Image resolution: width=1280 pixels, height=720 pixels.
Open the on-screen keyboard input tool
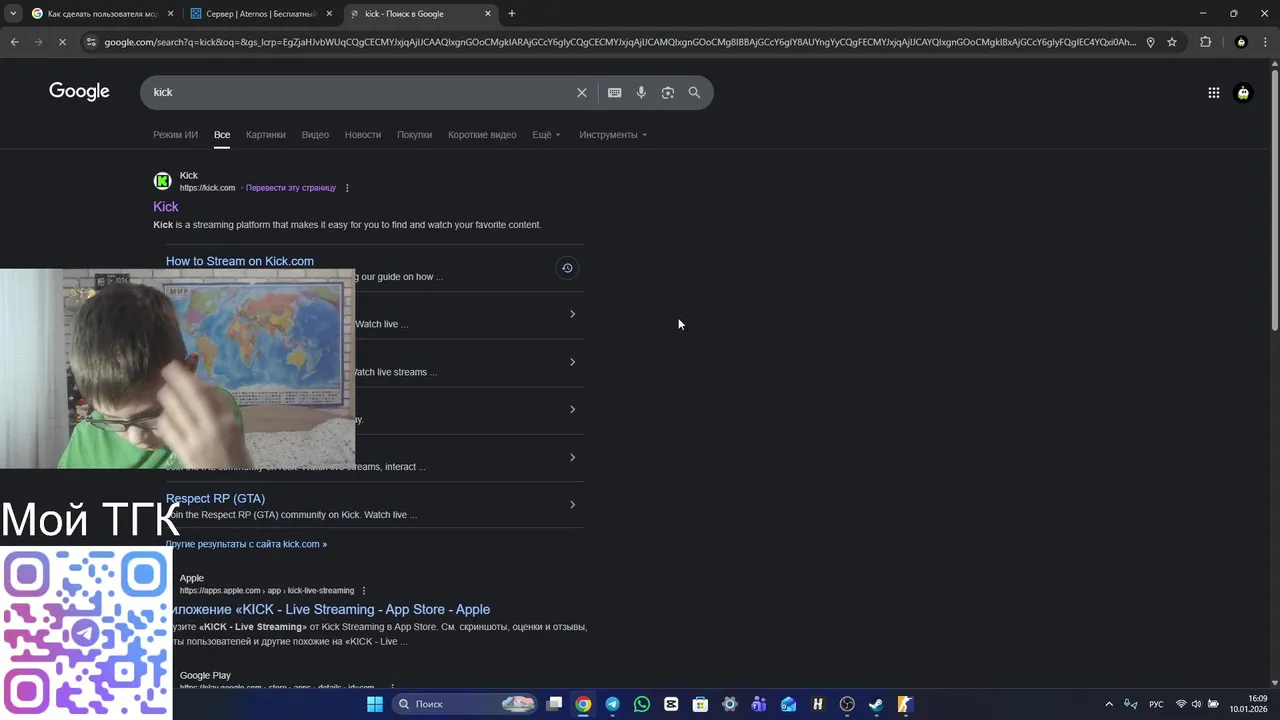(614, 92)
